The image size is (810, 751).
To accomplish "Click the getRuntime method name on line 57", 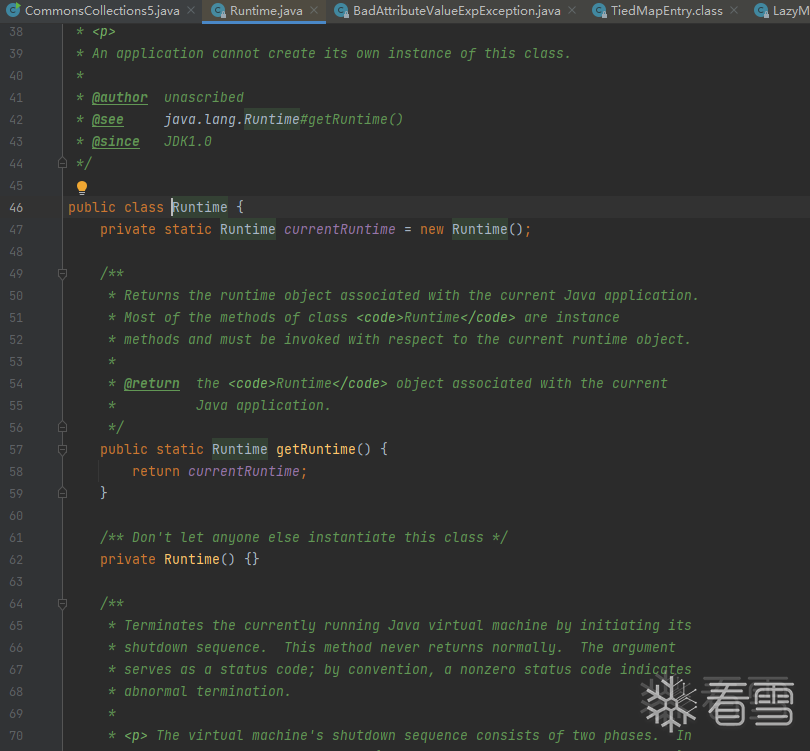I will (x=316, y=449).
